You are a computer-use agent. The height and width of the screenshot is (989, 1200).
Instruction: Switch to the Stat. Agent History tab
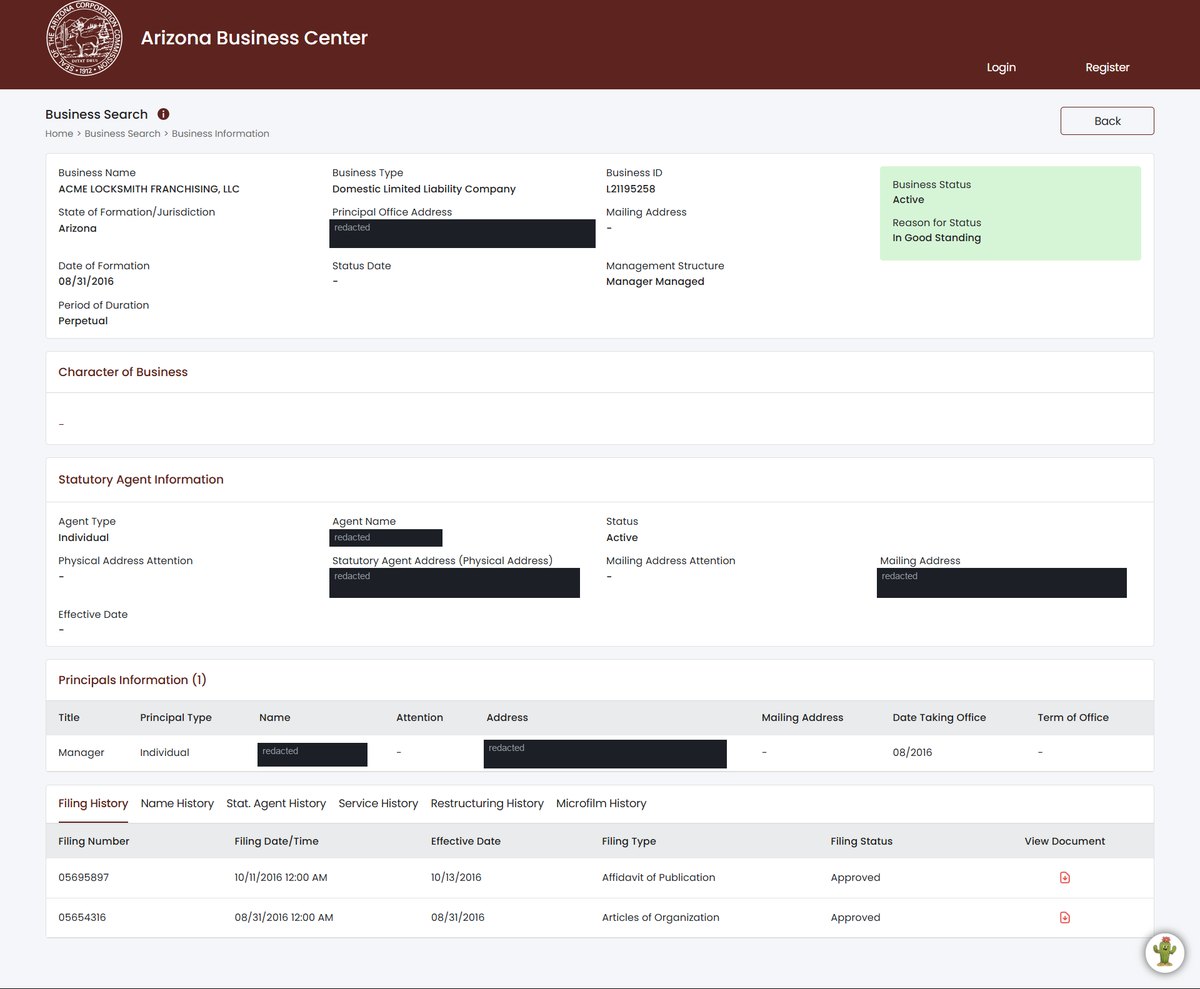click(276, 803)
